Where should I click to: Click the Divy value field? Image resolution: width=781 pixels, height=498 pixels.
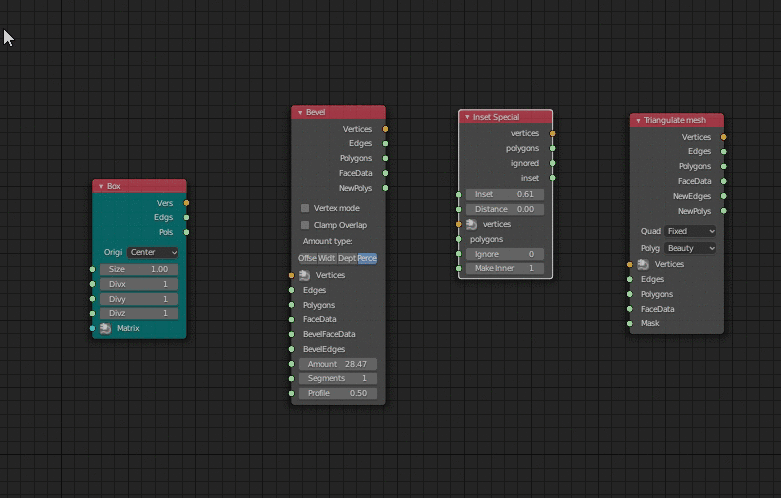139,299
